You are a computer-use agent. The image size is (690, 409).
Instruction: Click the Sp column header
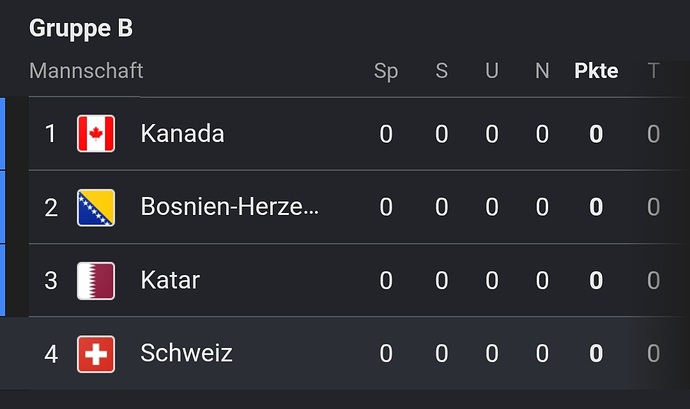click(x=386, y=71)
